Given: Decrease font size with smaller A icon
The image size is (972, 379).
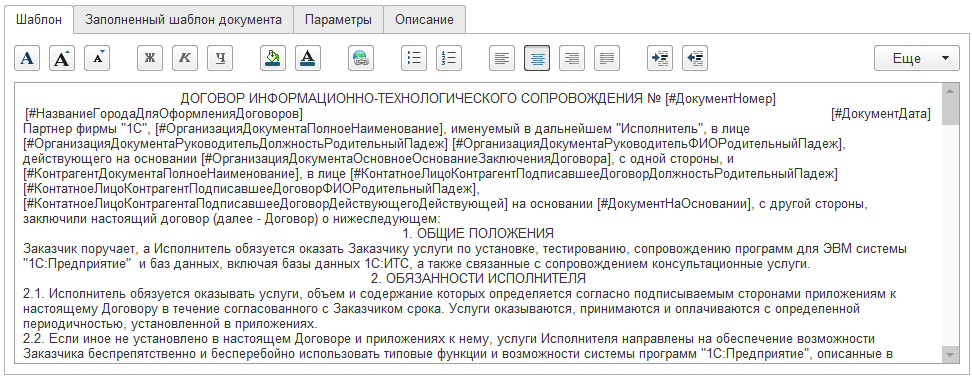Looking at the screenshot, I should [97, 58].
